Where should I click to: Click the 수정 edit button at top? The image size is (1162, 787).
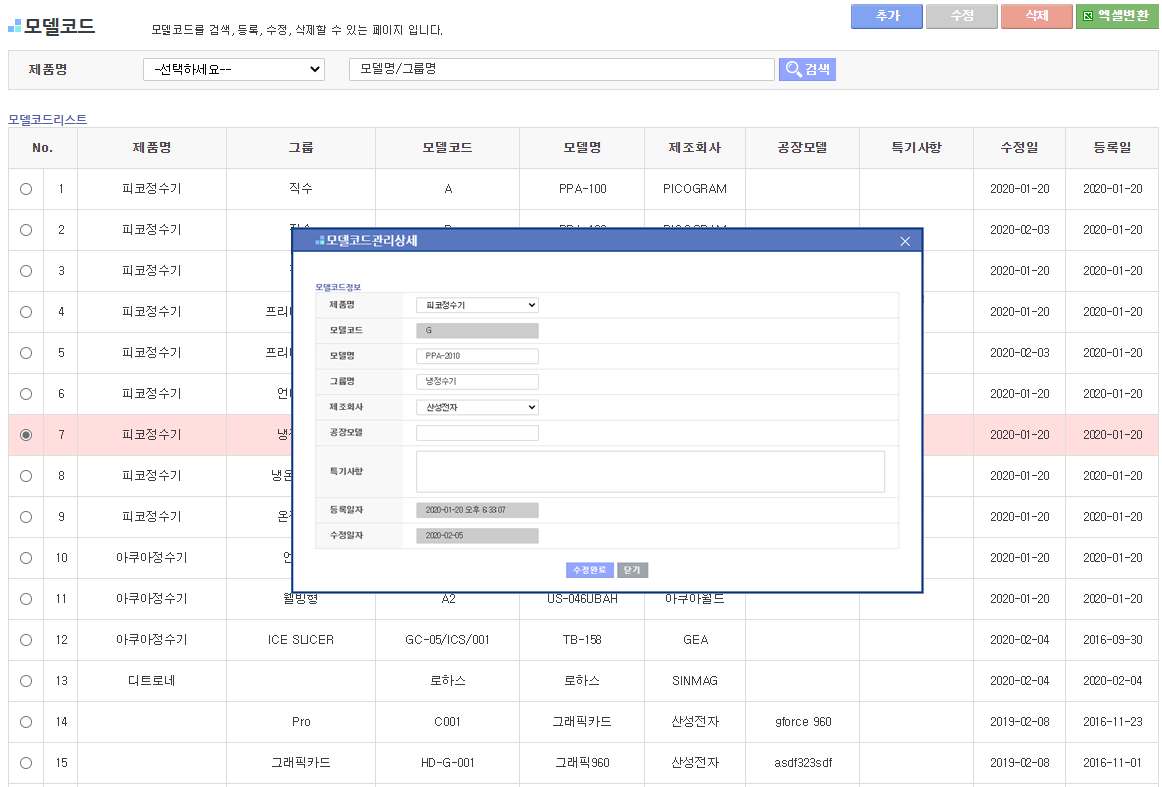click(x=961, y=16)
